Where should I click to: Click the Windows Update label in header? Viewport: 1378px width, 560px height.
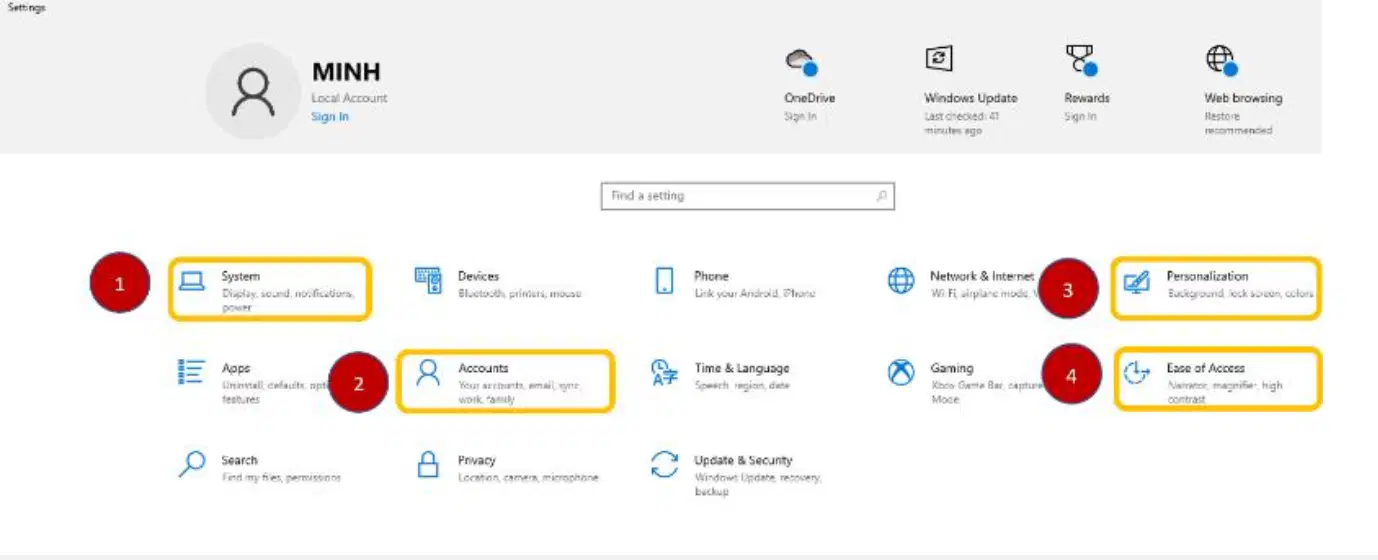[x=970, y=98]
